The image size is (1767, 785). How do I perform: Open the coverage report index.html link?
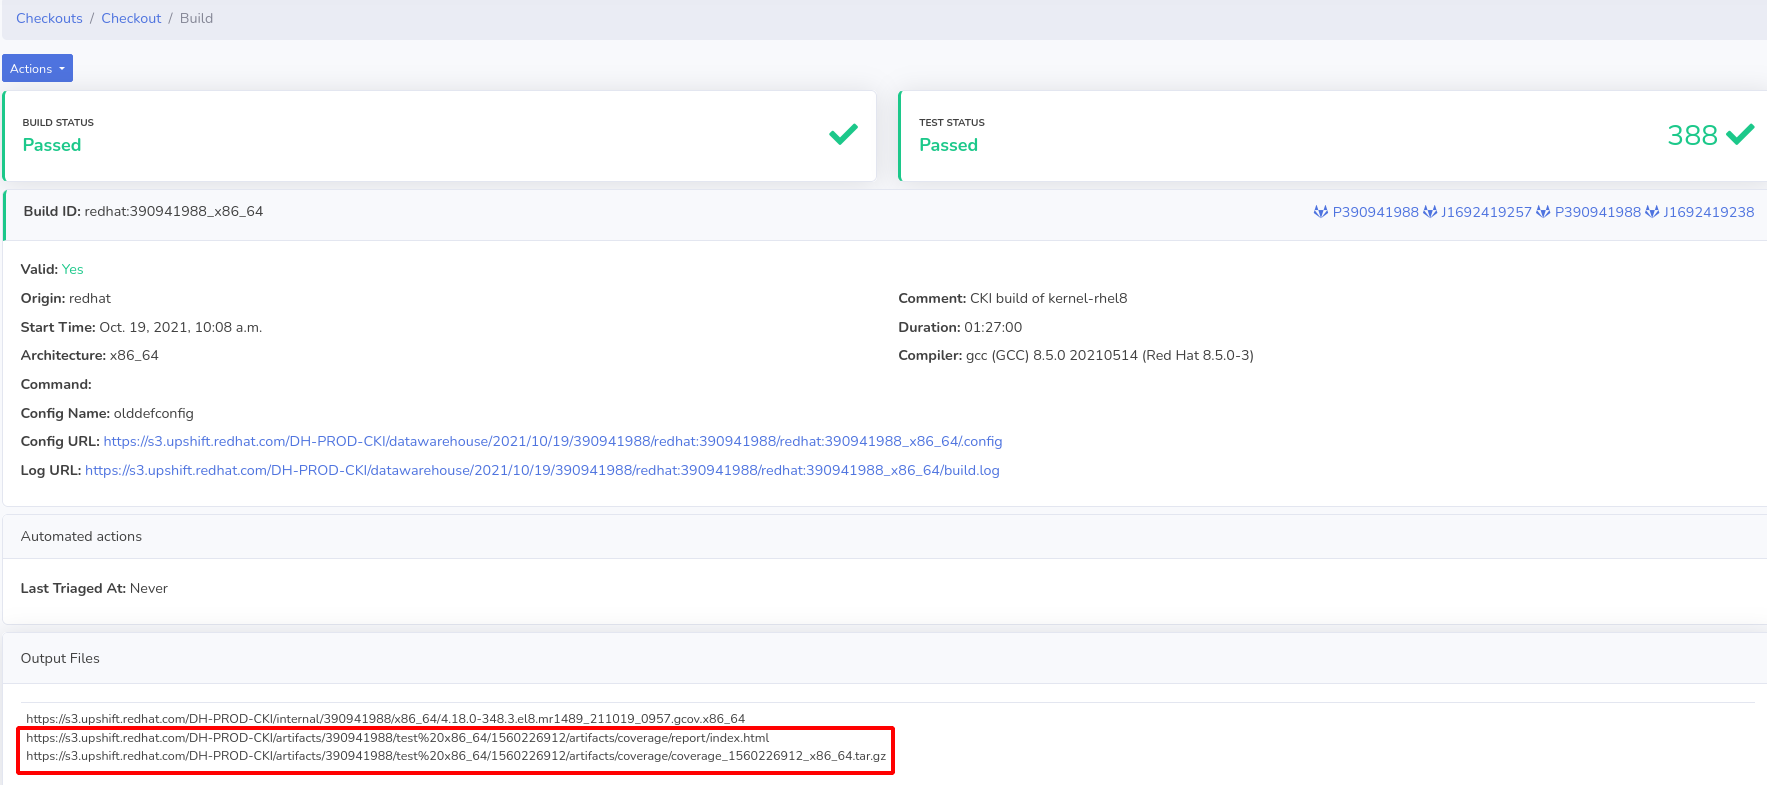coord(397,738)
